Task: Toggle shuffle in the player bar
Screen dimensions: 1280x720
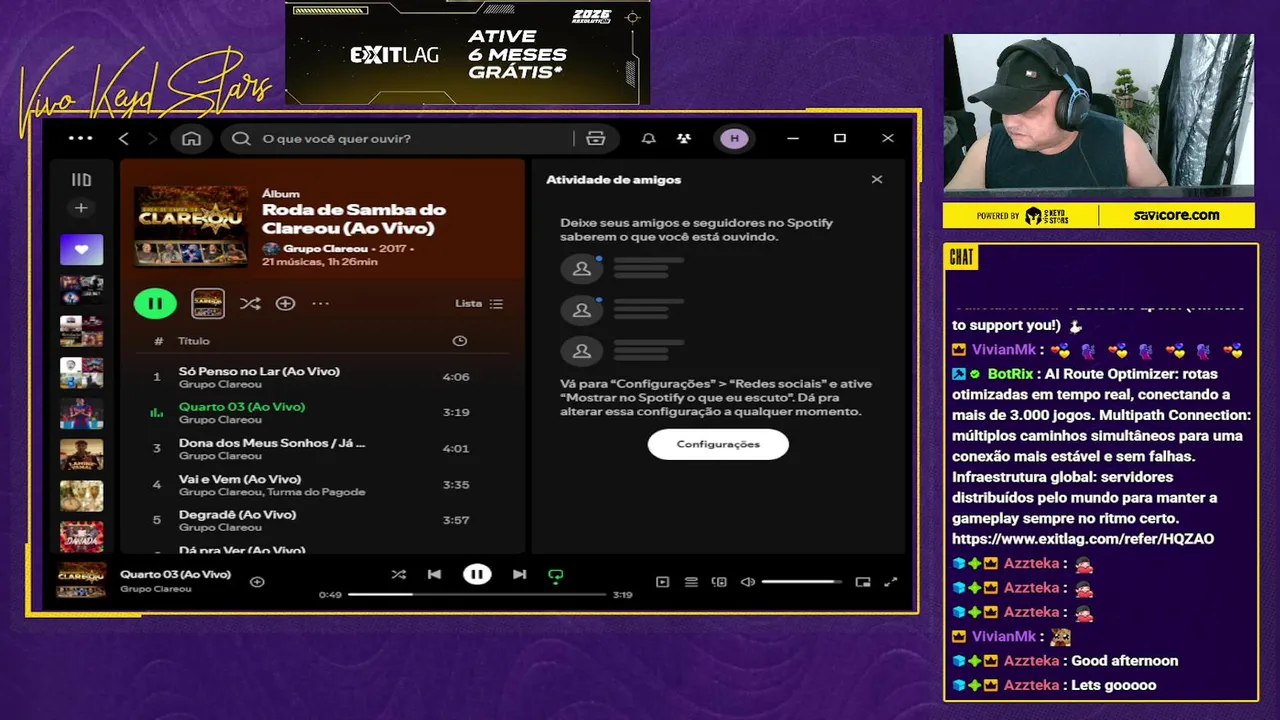Action: click(399, 574)
